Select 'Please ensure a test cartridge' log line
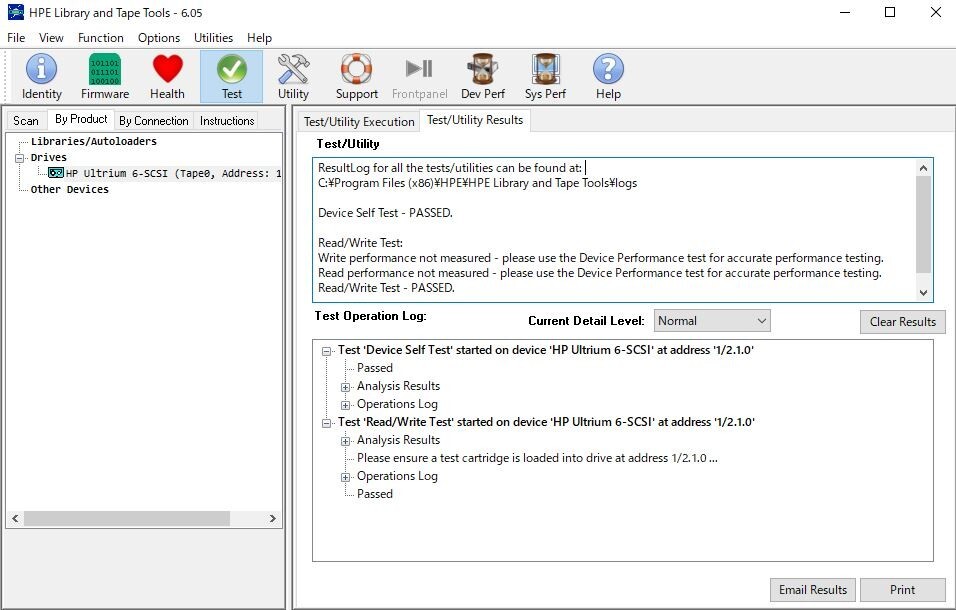Screen dimensions: 956x610 (537, 458)
